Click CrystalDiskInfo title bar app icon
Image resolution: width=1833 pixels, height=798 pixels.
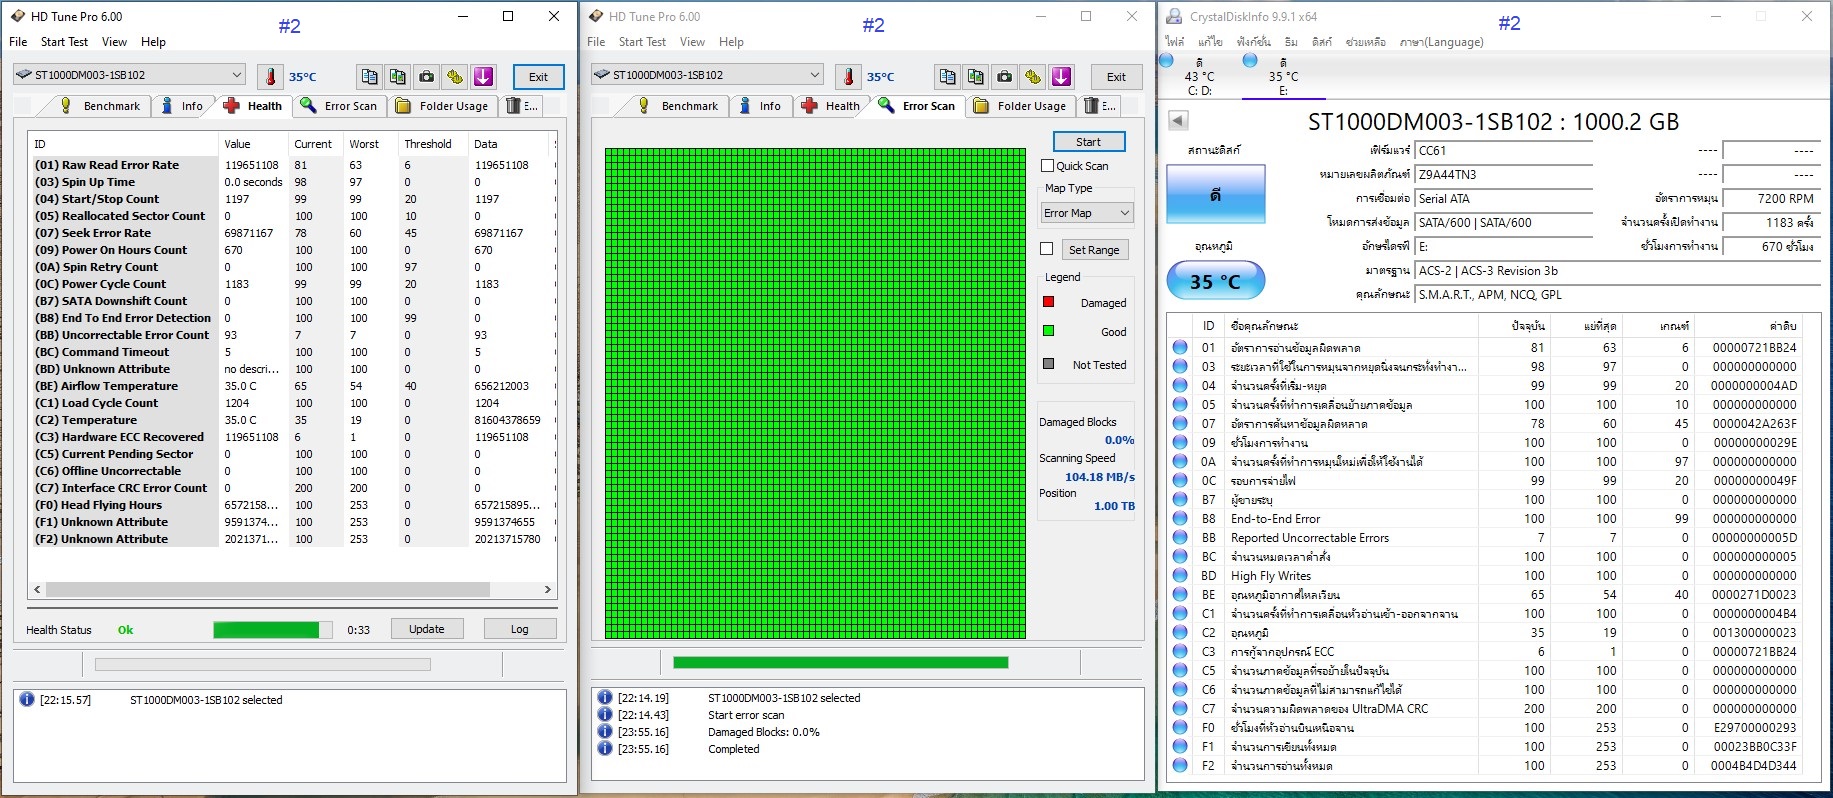click(x=1175, y=16)
